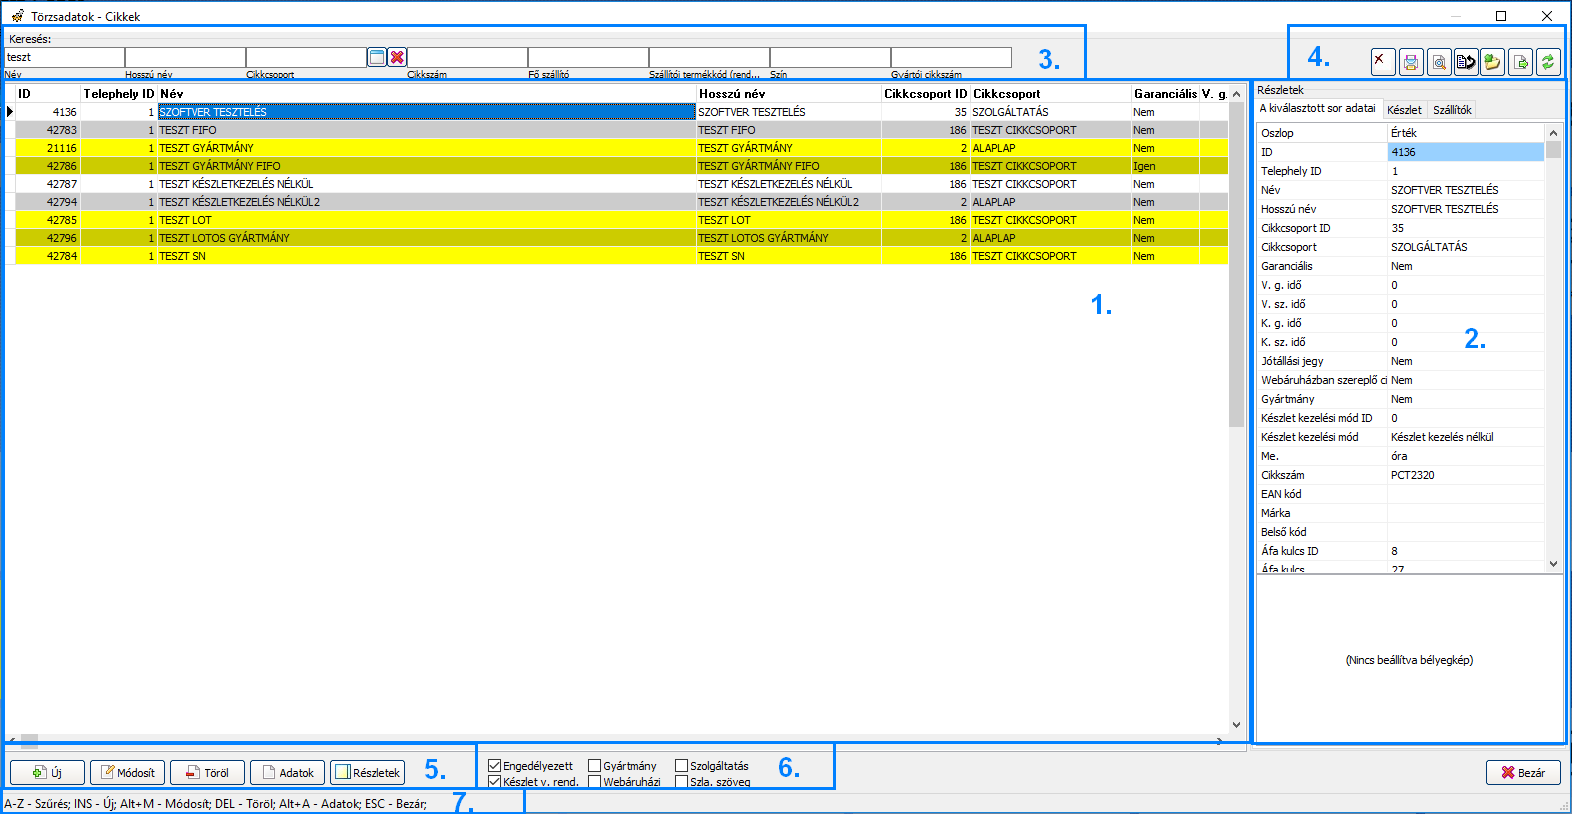Switch to the Készlet tab
The height and width of the screenshot is (814, 1572).
click(x=1403, y=110)
